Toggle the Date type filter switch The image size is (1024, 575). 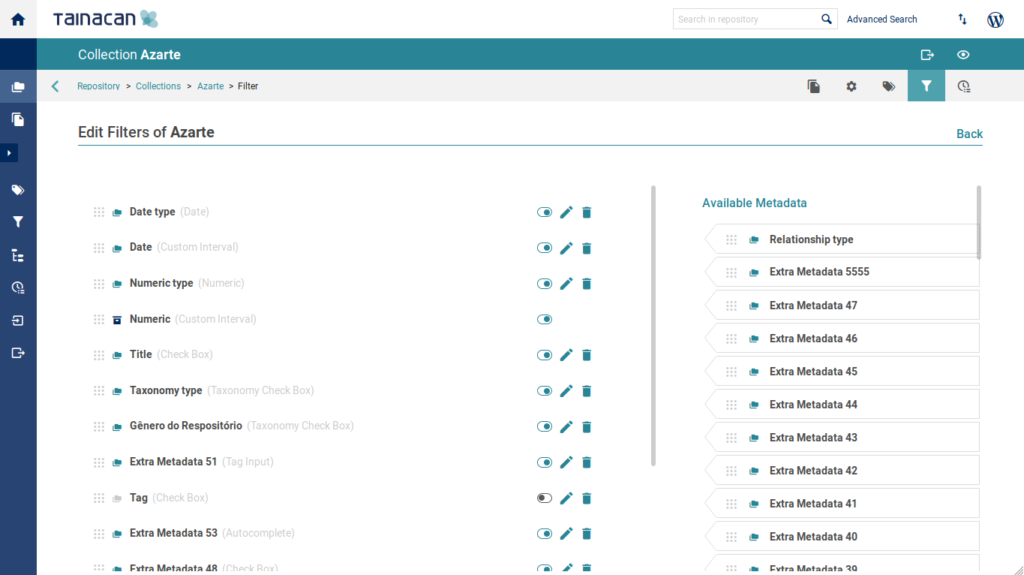544,212
